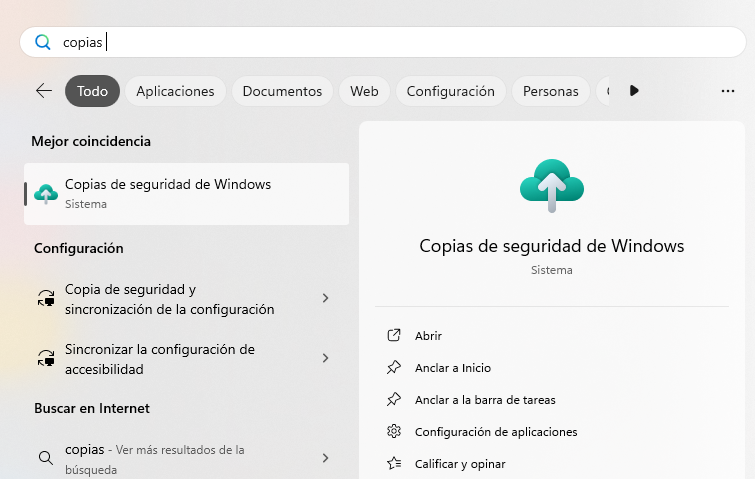Click the Calificar y opinar star icon
This screenshot has height=479, width=755.
(x=394, y=464)
